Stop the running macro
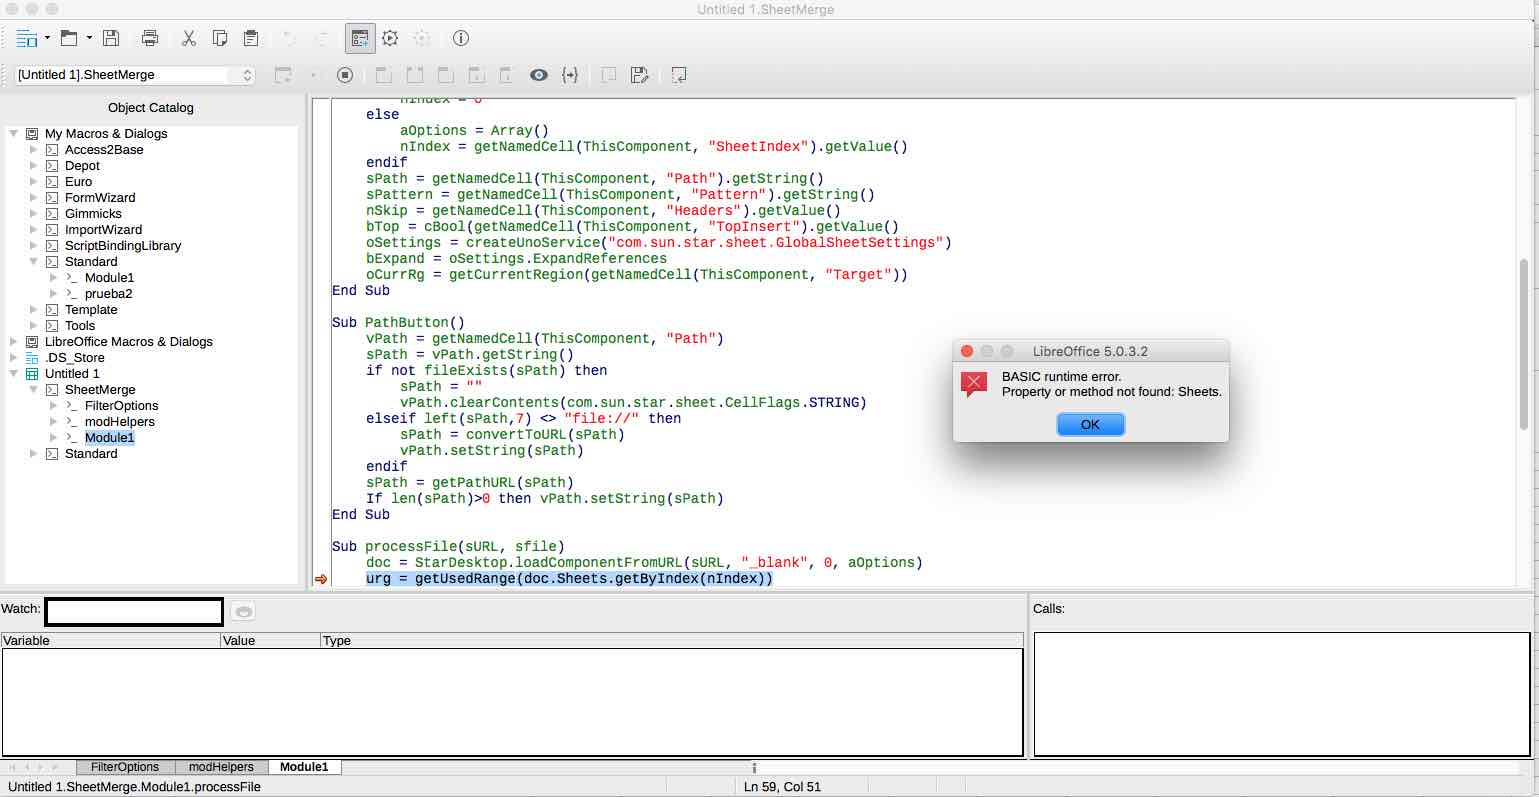This screenshot has width=1539, height=797. click(345, 75)
